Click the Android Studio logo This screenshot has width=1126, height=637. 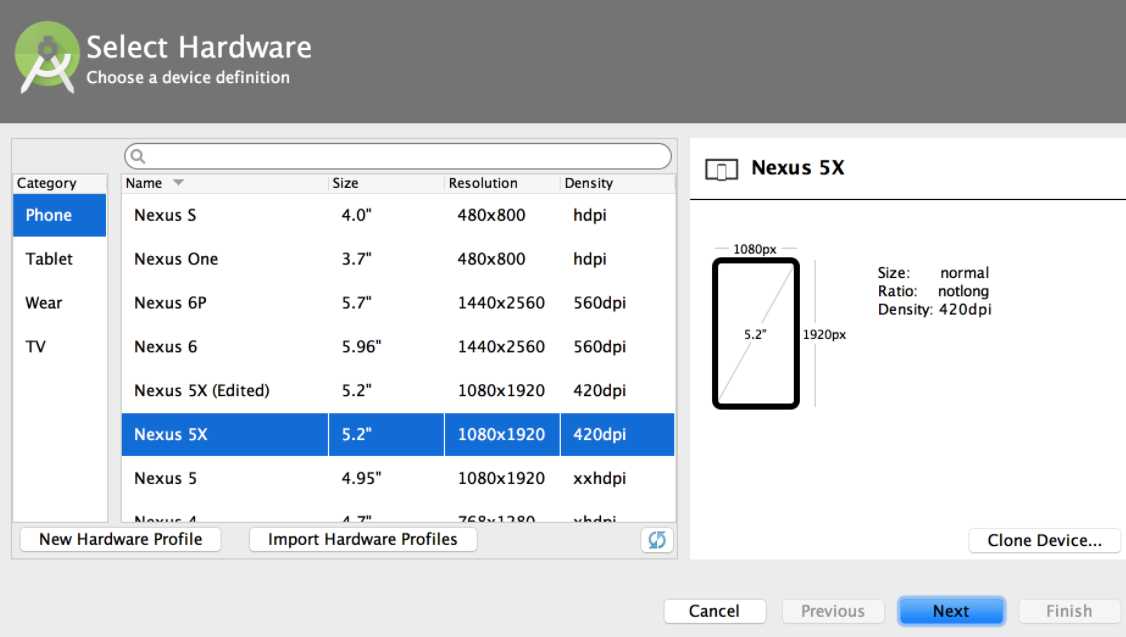(47, 57)
